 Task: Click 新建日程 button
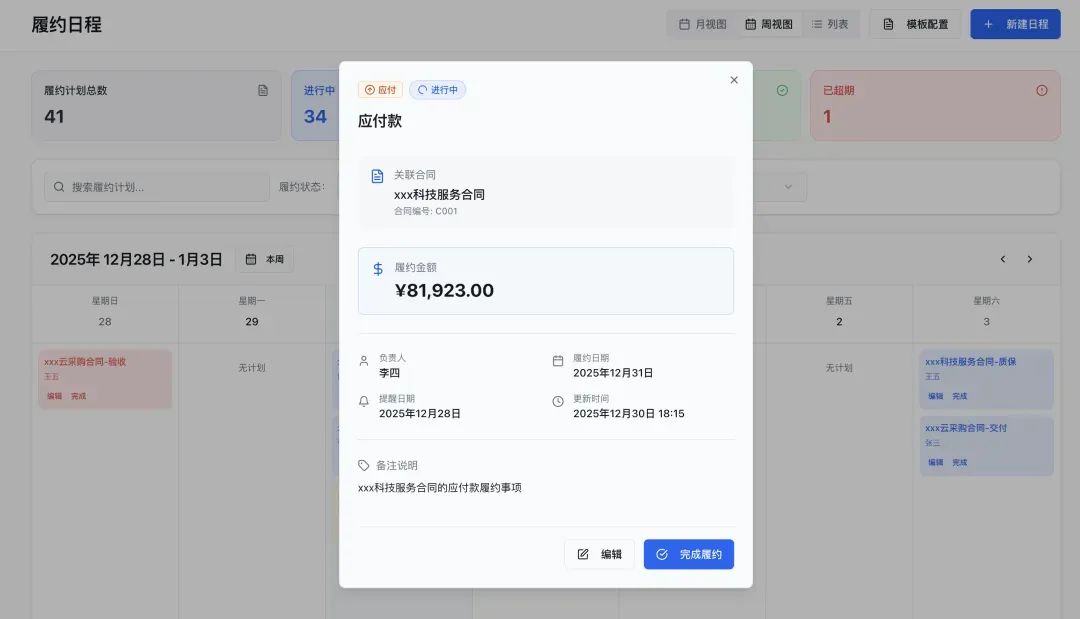pyautogui.click(x=1015, y=24)
